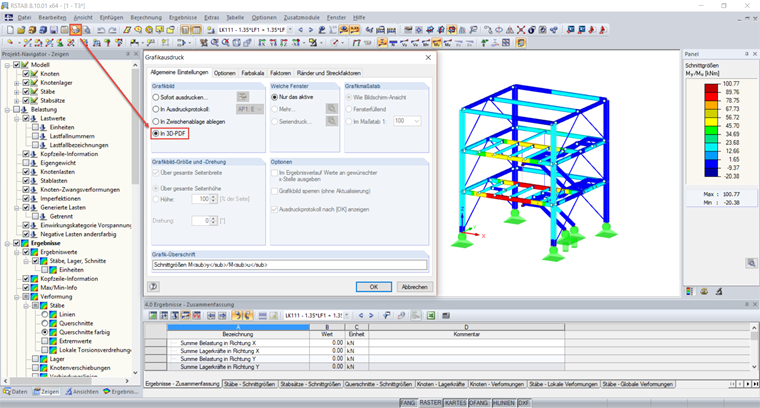Collapse the Ergebnisse tree node
This screenshot has height=408, width=760.
point(7,243)
